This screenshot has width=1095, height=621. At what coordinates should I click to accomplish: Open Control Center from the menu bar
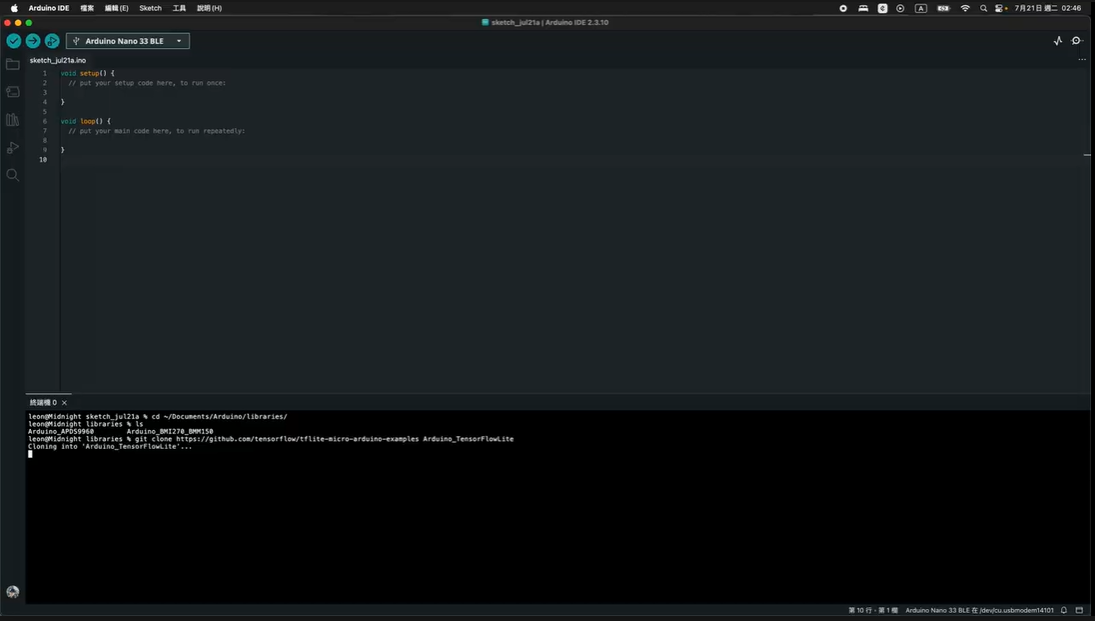tap(1001, 8)
